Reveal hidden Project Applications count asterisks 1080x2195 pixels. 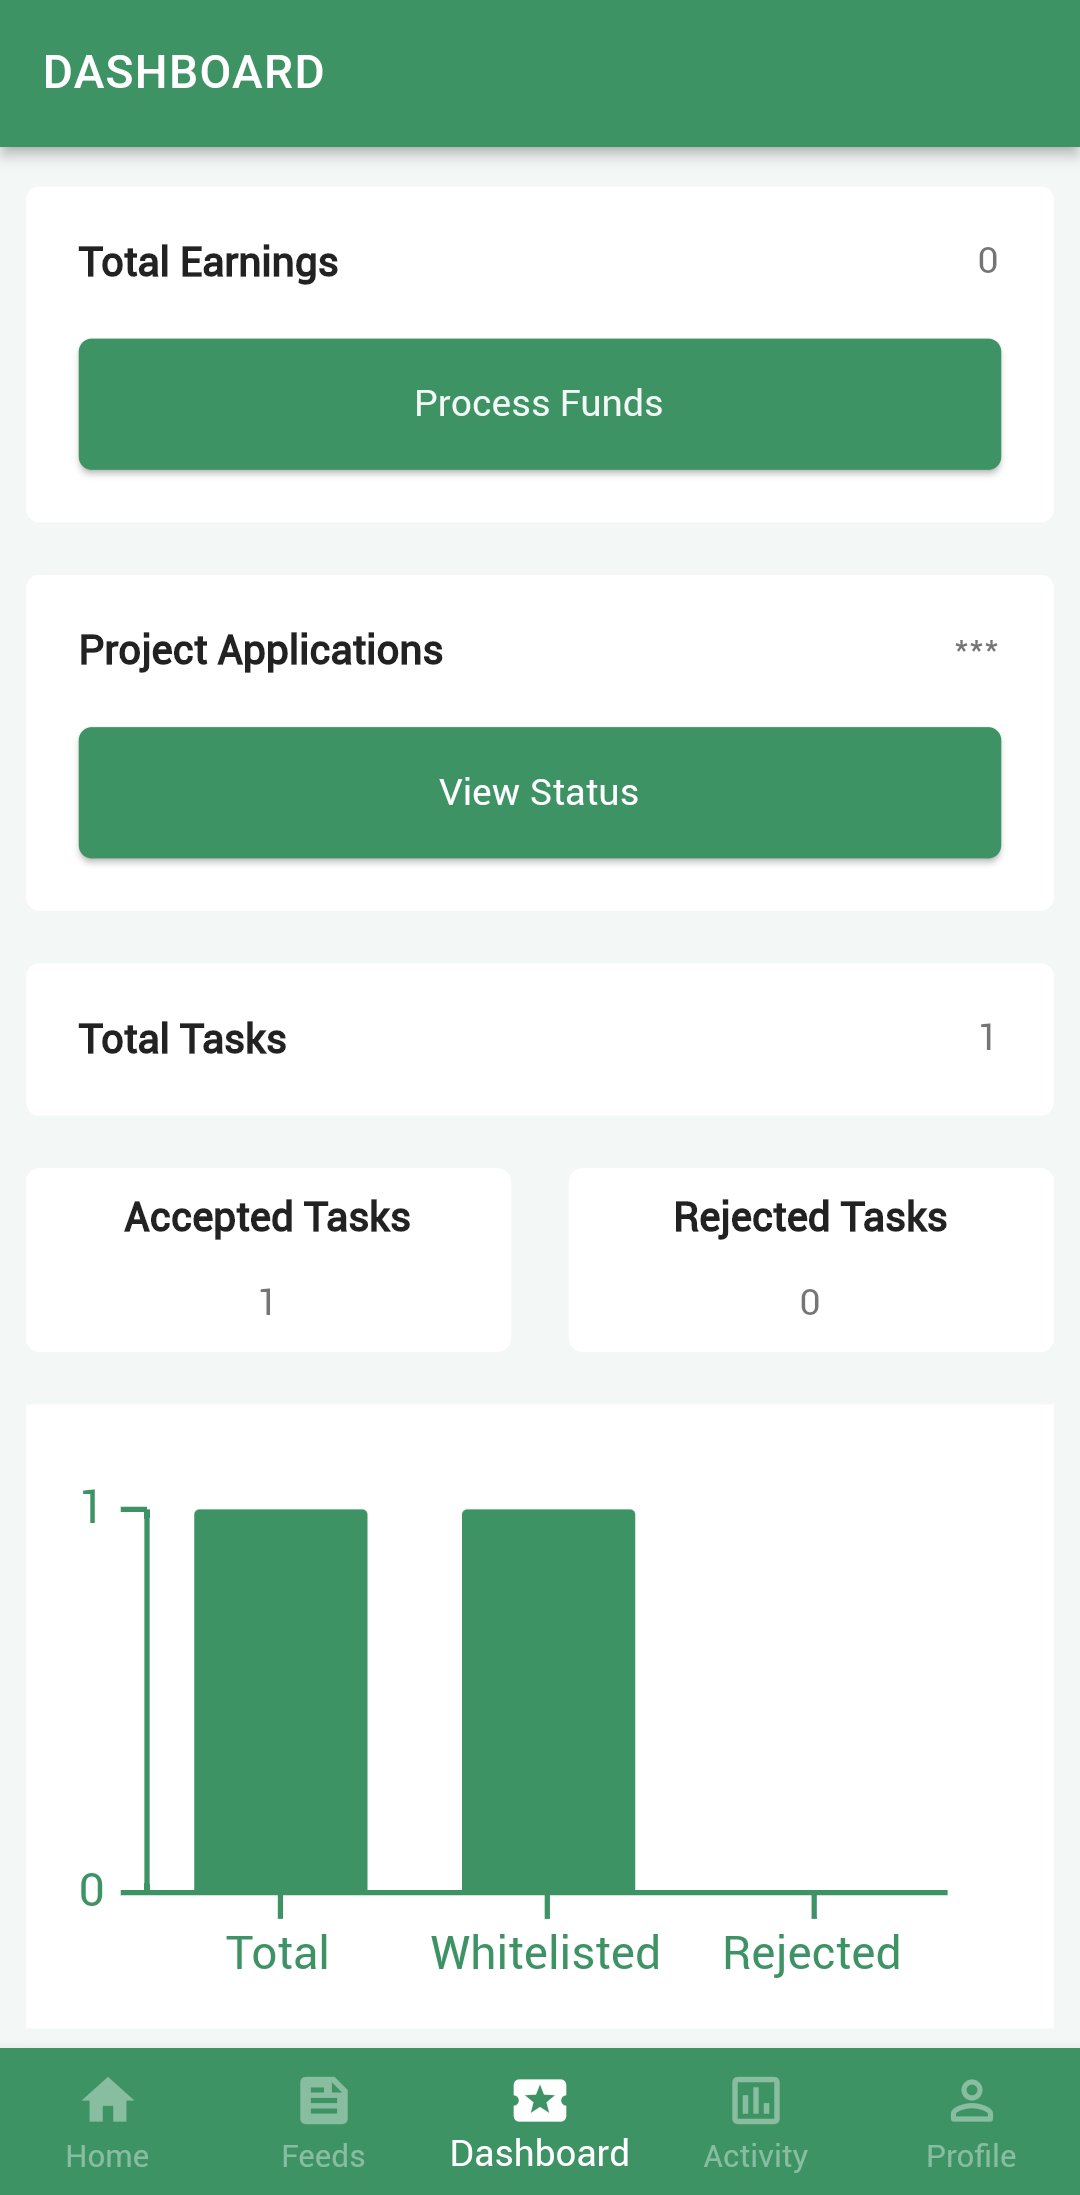click(x=976, y=650)
